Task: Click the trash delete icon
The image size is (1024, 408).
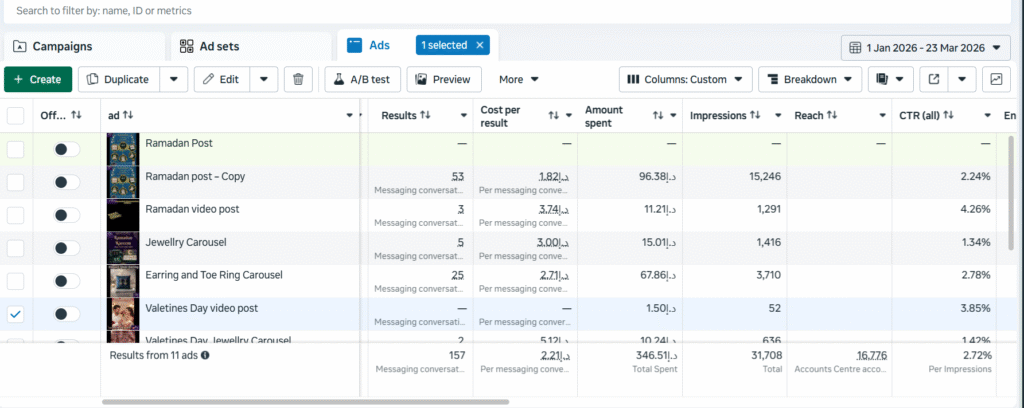Action: pos(299,79)
